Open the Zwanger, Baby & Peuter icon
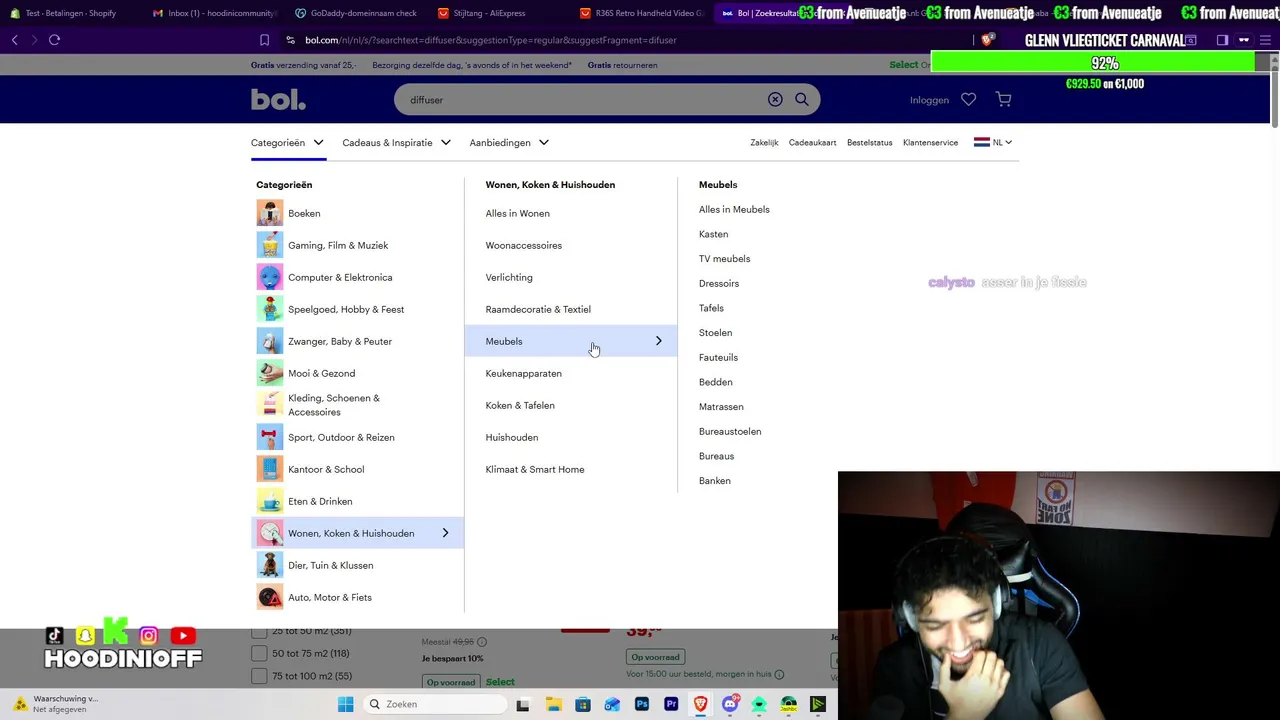This screenshot has height=720, width=1280. coord(270,341)
